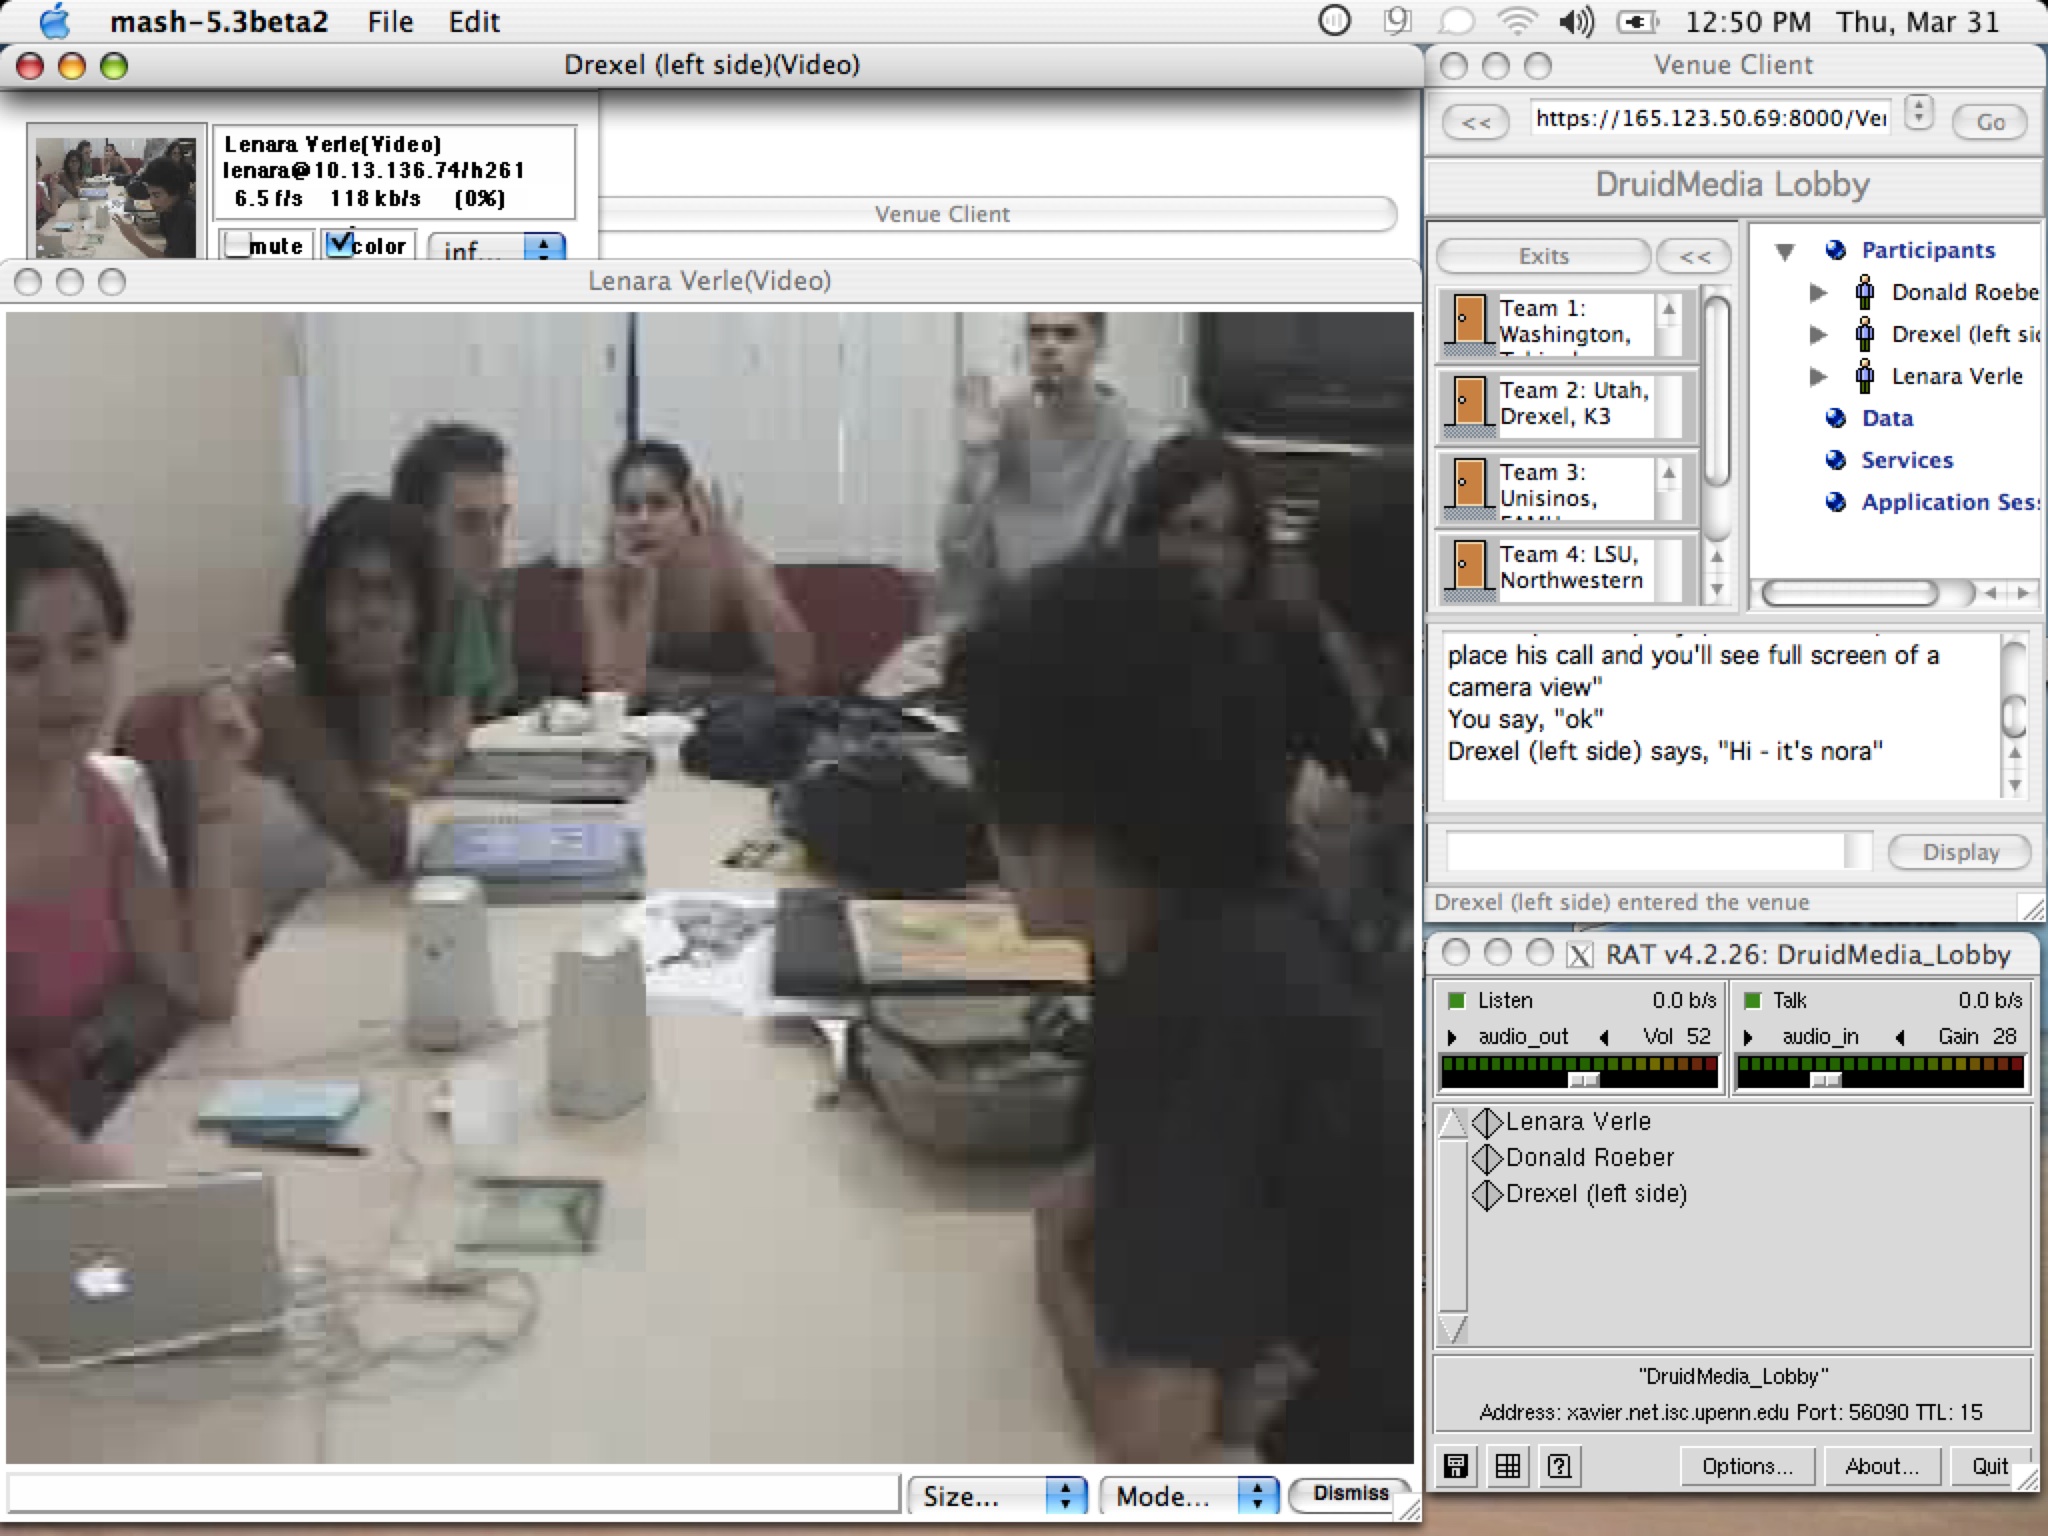The height and width of the screenshot is (1536, 2048).
Task: Select the Participants globe icon
Action: (1835, 250)
